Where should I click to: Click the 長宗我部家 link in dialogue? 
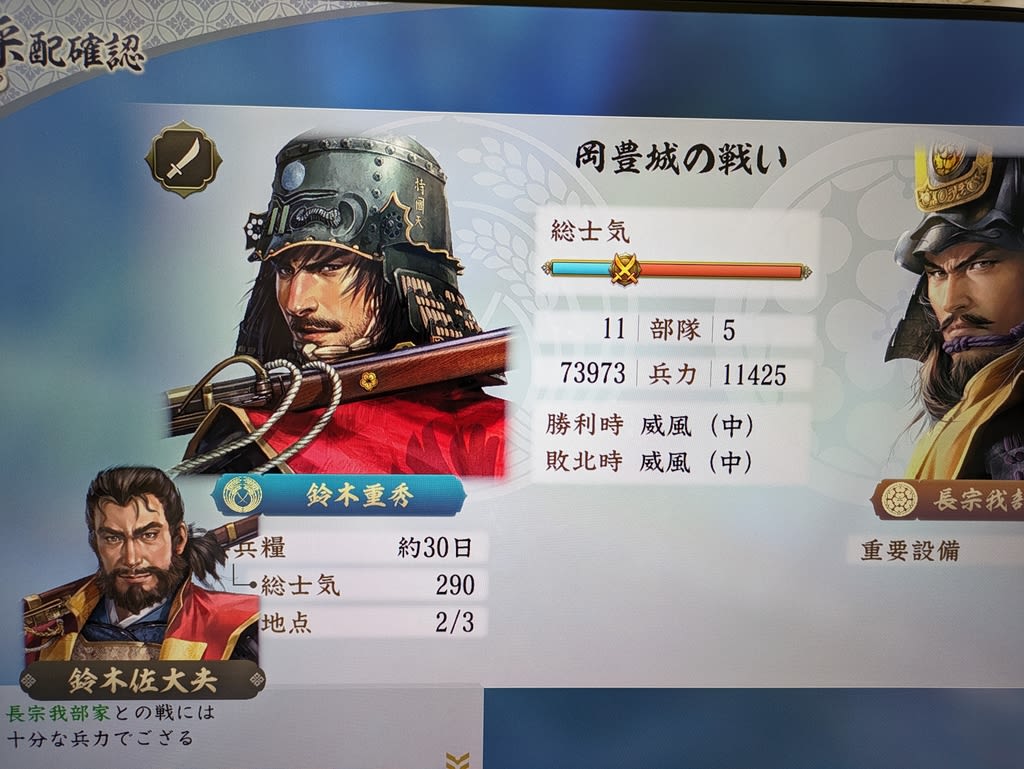[x=57, y=712]
